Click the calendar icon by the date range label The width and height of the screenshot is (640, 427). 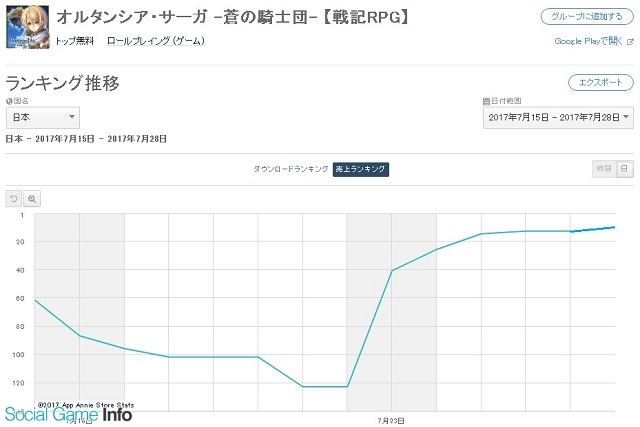pyautogui.click(x=486, y=101)
